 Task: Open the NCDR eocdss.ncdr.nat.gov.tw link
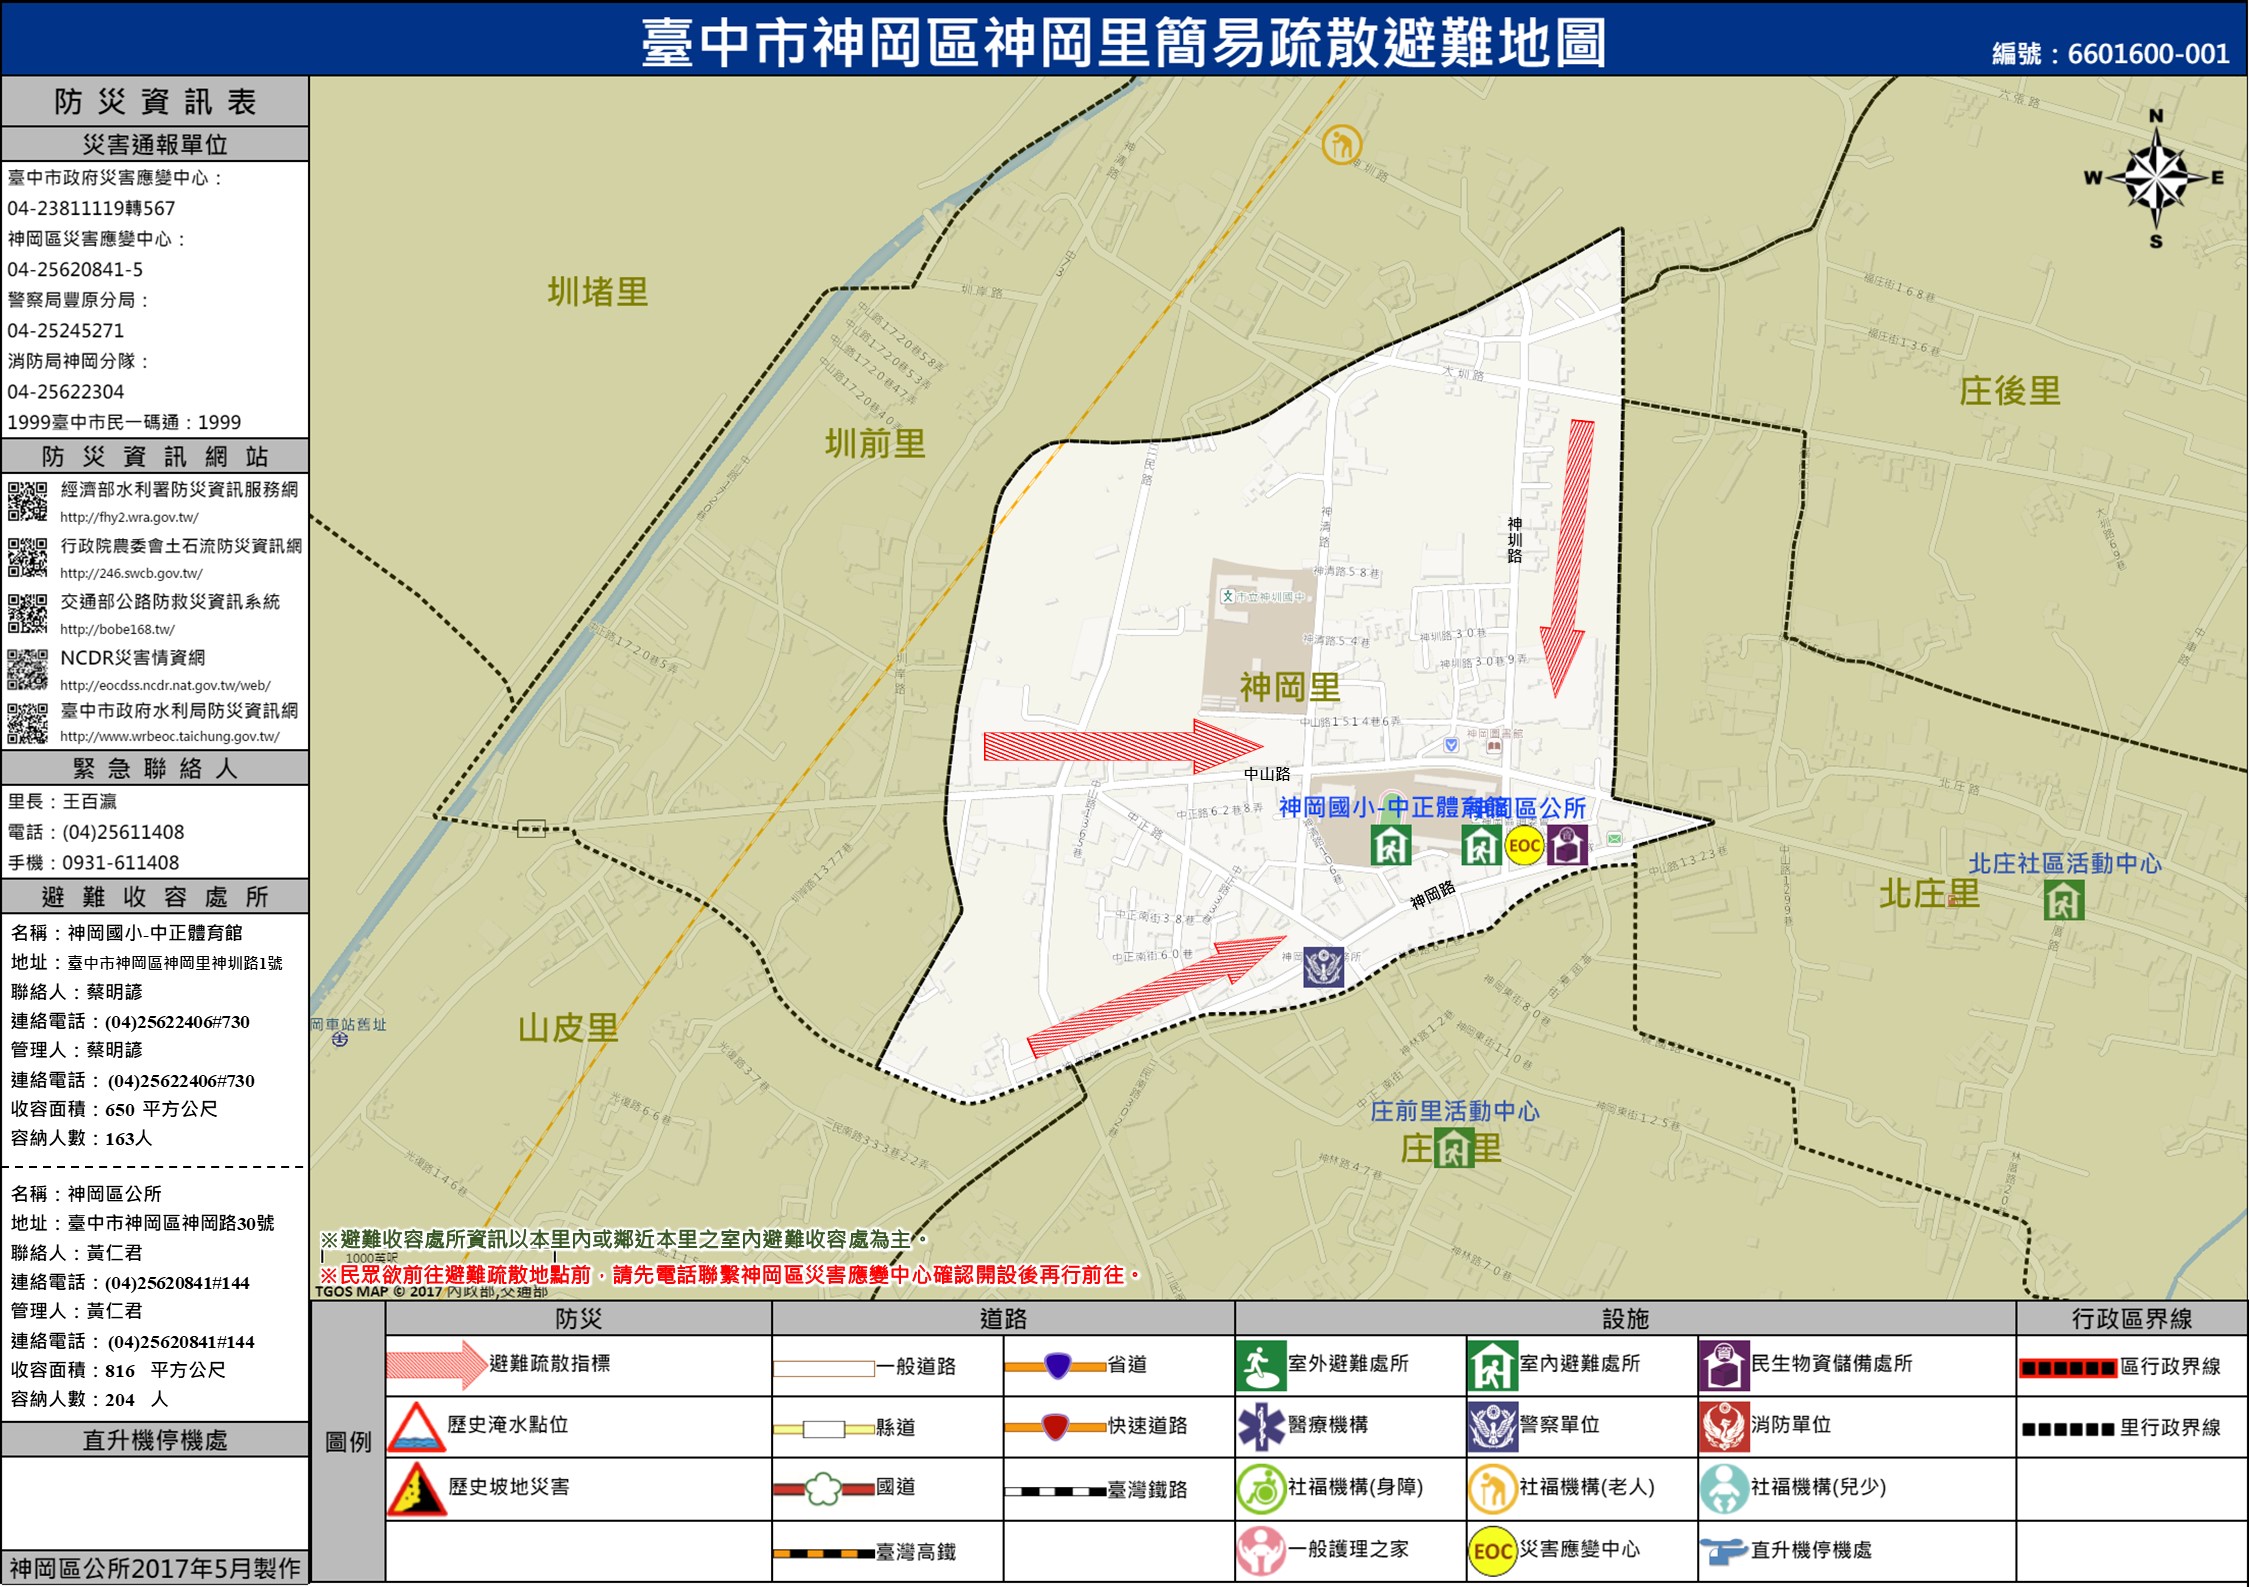coord(165,686)
